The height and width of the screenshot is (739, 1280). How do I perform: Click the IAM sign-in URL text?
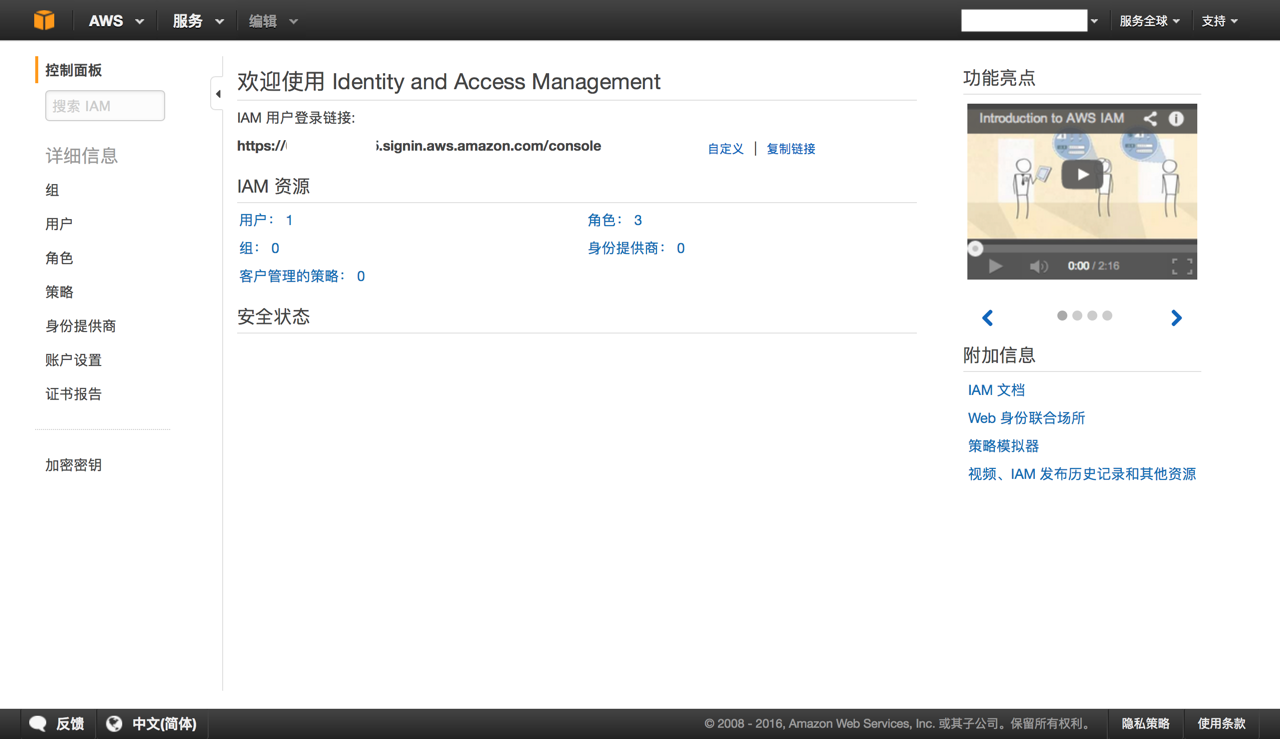[419, 146]
